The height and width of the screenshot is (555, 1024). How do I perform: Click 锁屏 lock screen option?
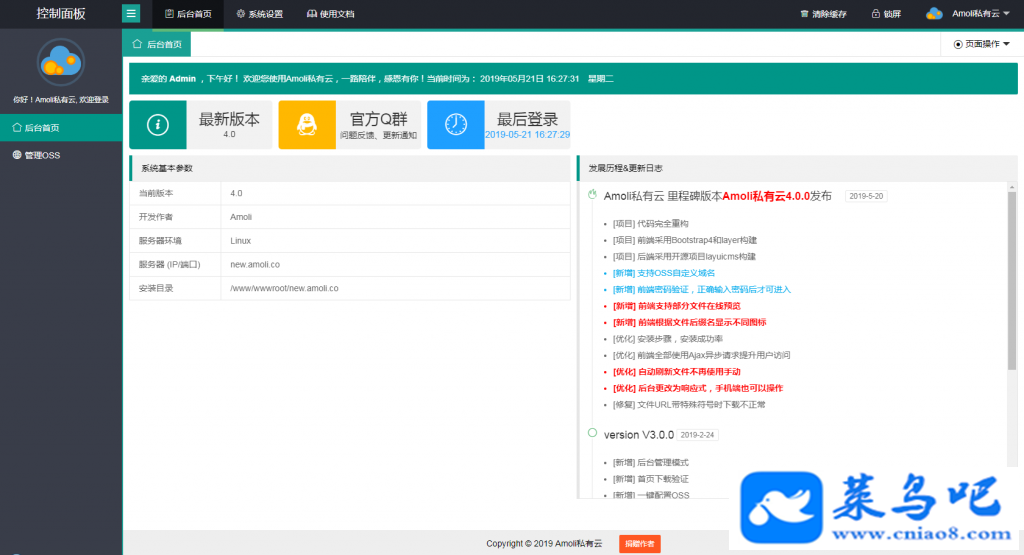tap(886, 14)
